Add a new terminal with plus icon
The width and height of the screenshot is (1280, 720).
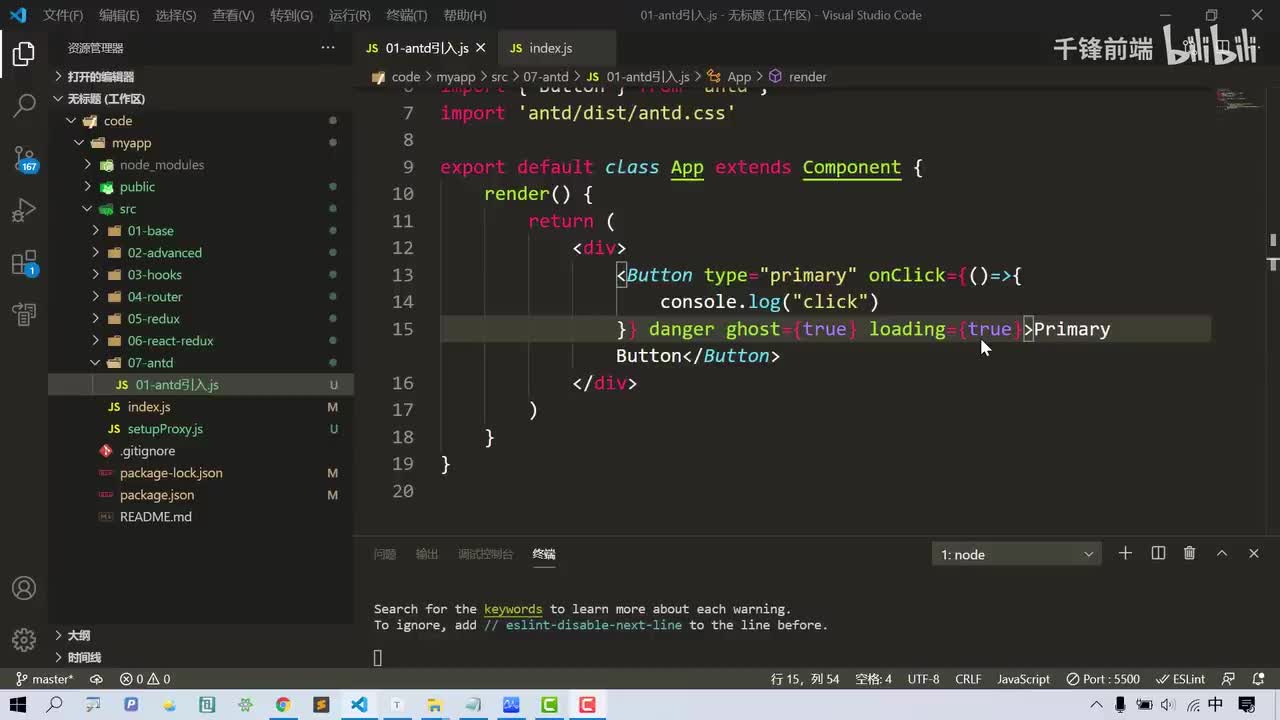tap(1125, 553)
